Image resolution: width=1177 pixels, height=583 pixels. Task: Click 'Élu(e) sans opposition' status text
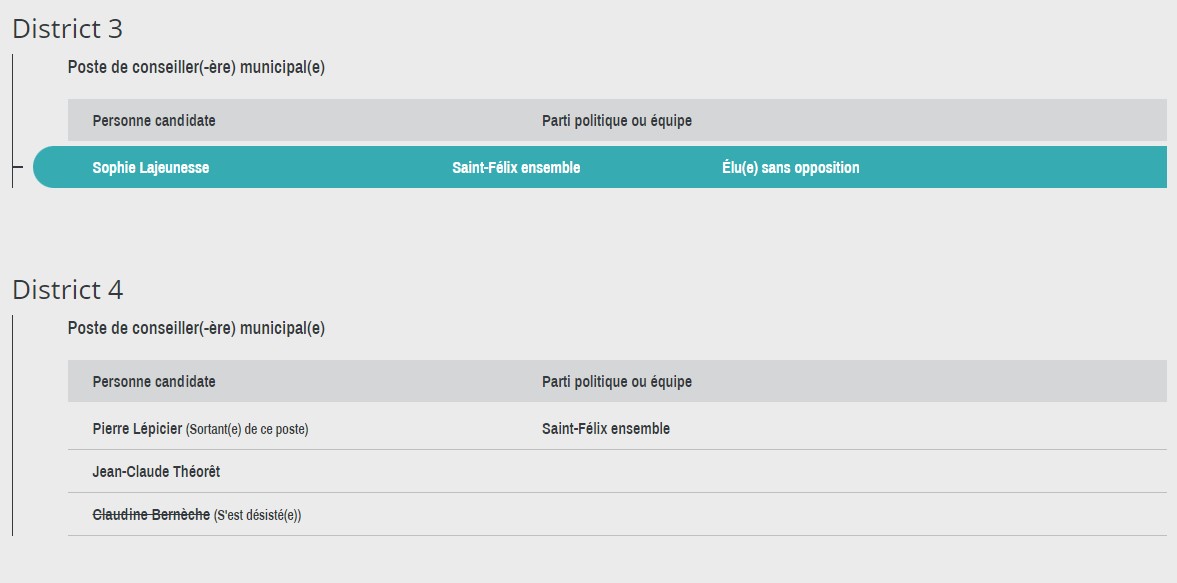[x=790, y=167]
